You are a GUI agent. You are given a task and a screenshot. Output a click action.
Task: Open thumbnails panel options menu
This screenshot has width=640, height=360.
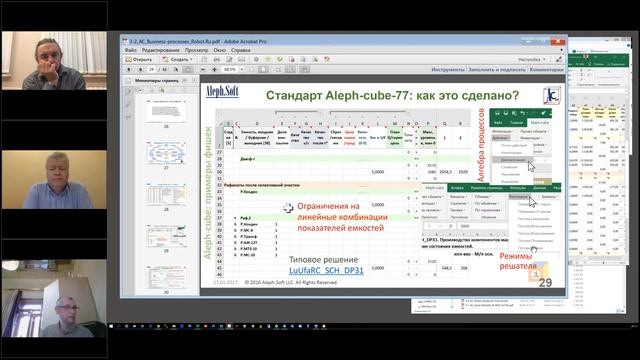pyautogui.click(x=140, y=90)
